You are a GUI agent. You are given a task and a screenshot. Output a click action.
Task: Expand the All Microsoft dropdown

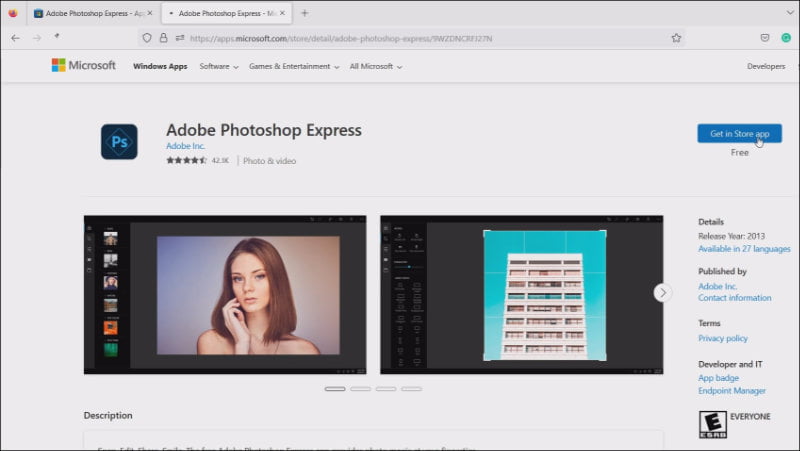[376, 66]
